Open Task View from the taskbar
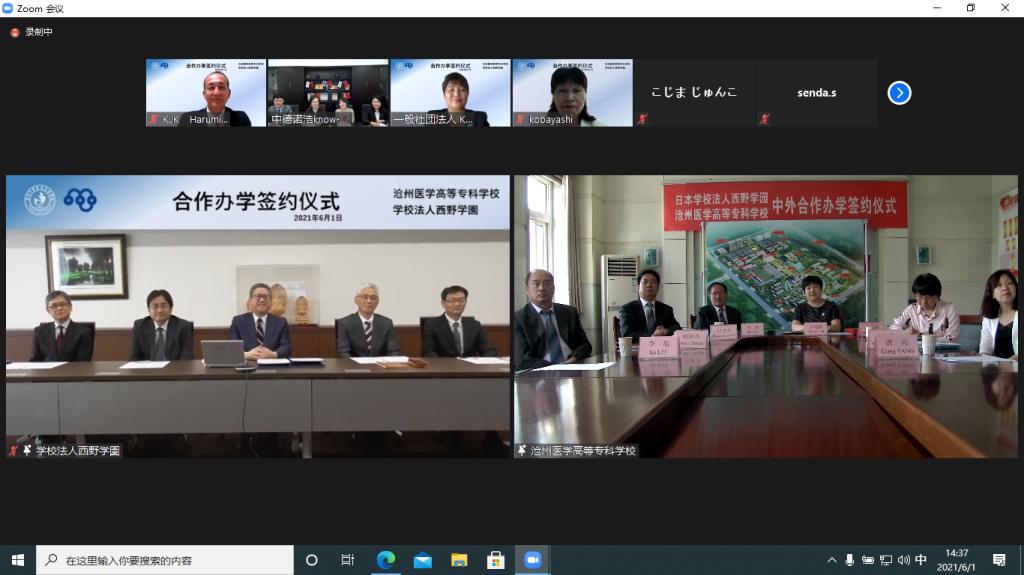Screen dimensions: 1024x575 pyautogui.click(x=347, y=560)
